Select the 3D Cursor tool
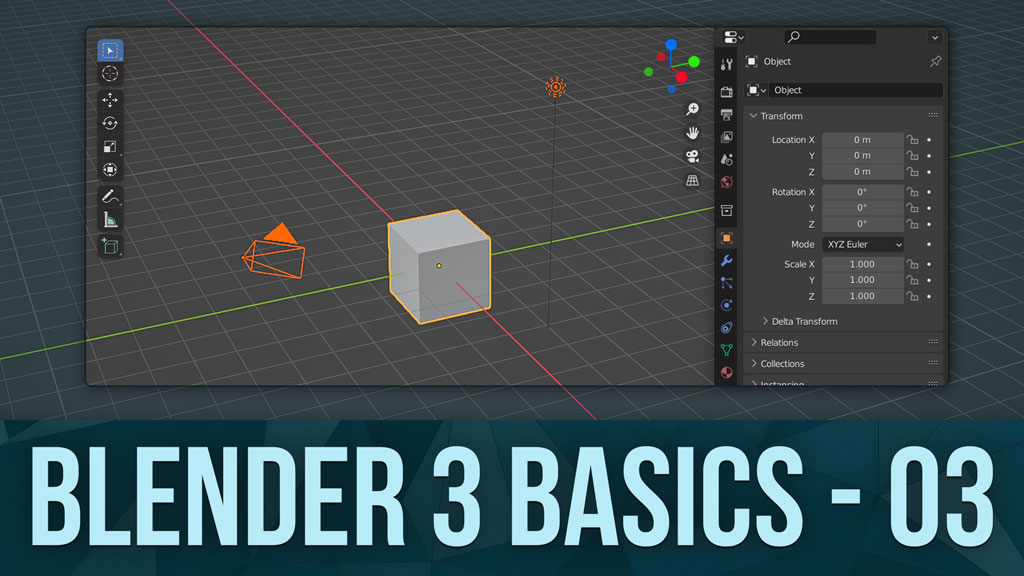This screenshot has width=1024, height=576. coord(110,74)
